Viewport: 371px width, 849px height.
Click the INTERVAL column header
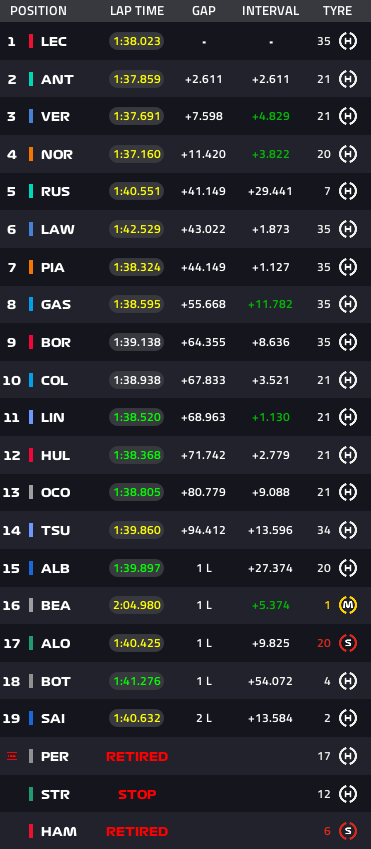(270, 11)
